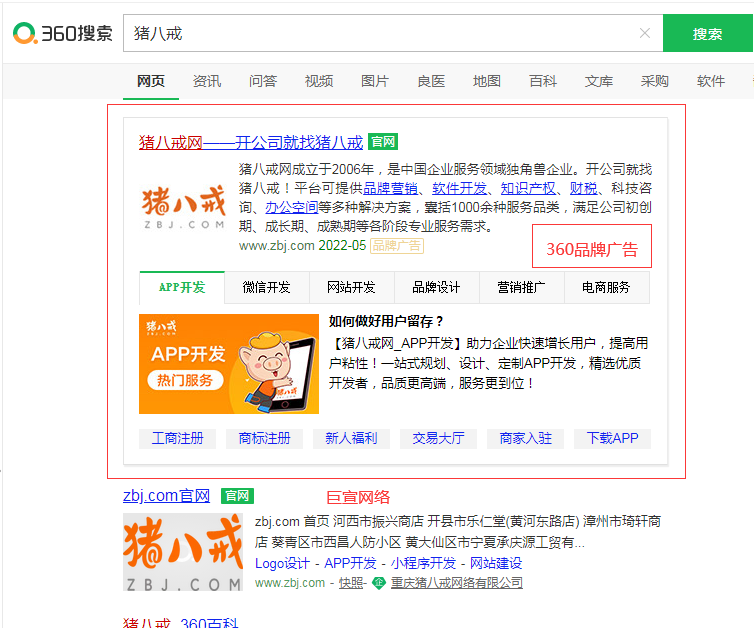Follow the 软件开发 link
This screenshot has width=754, height=628.
click(x=459, y=188)
